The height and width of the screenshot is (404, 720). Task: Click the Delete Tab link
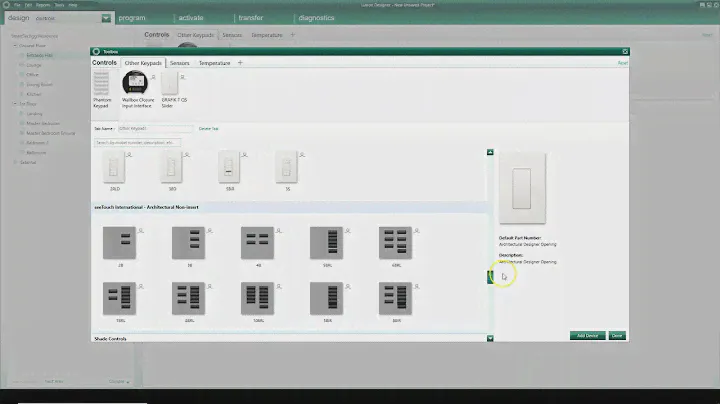(208, 128)
